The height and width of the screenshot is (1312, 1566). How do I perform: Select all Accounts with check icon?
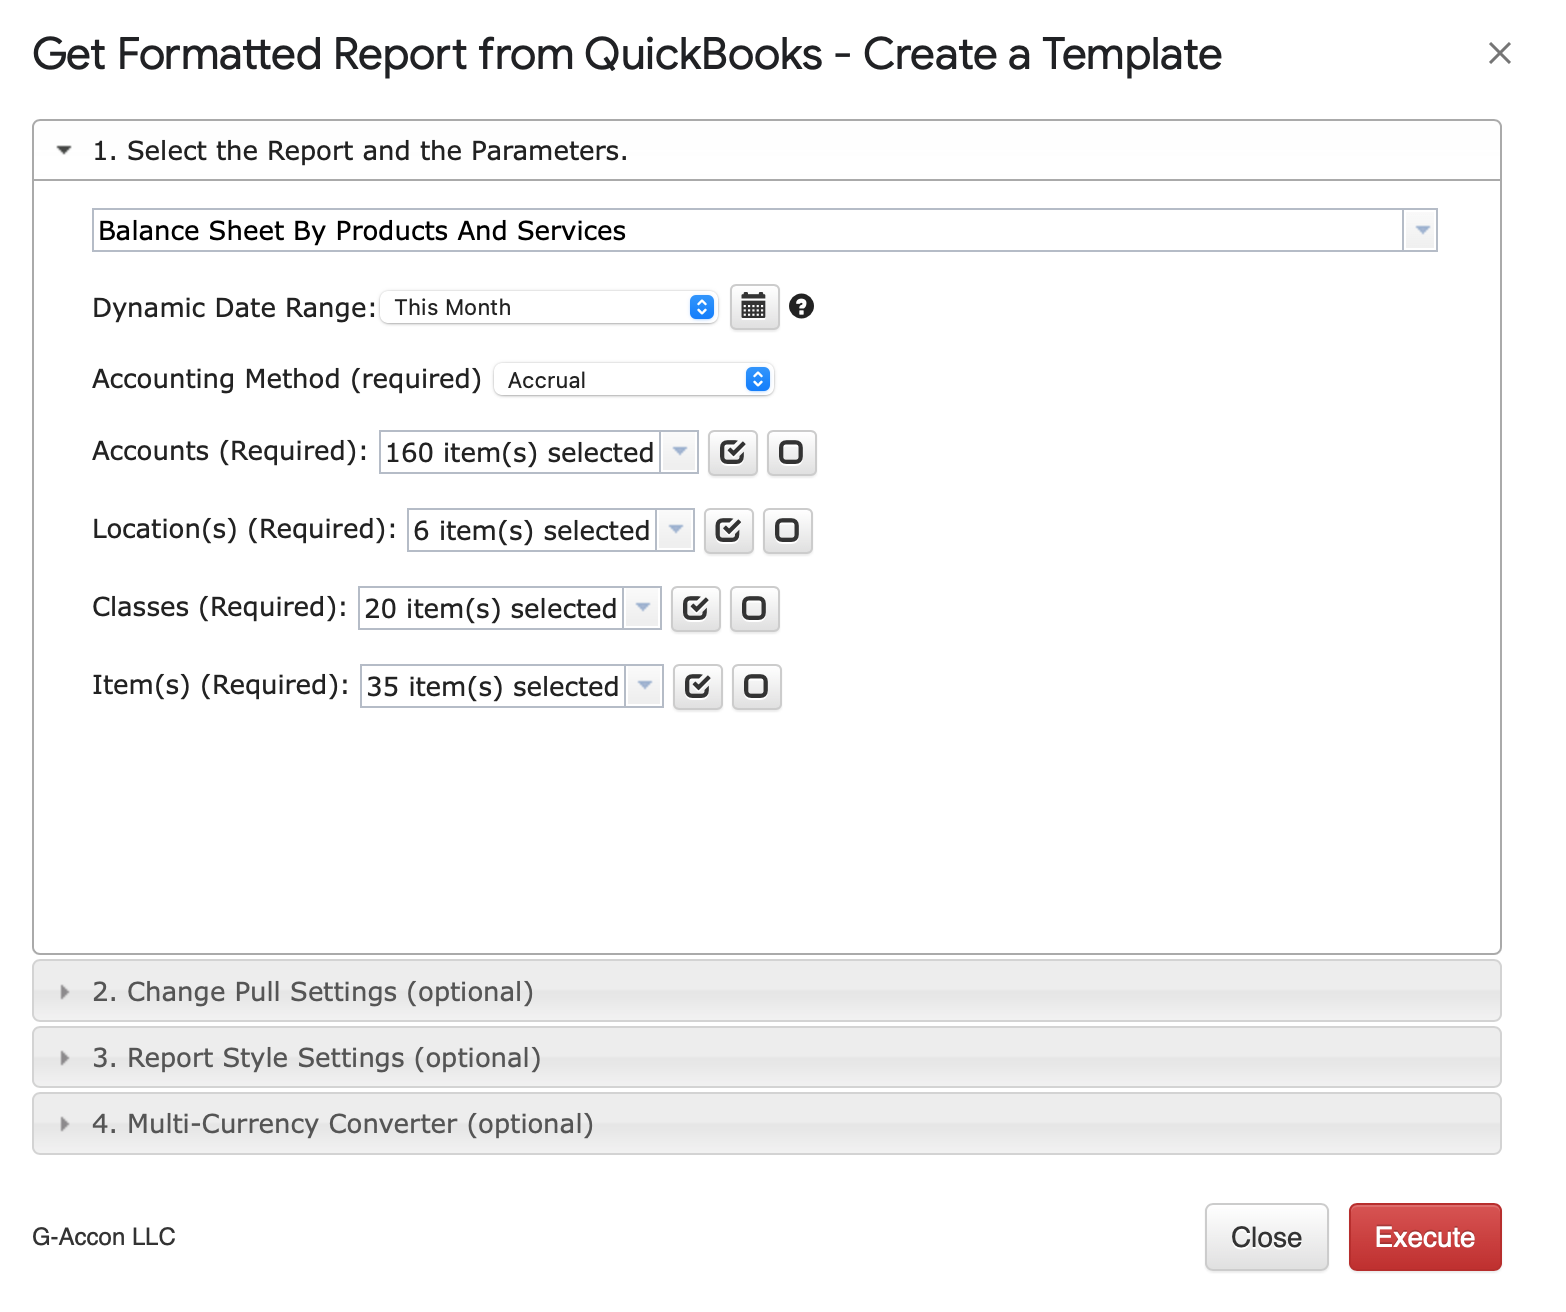[x=733, y=453]
